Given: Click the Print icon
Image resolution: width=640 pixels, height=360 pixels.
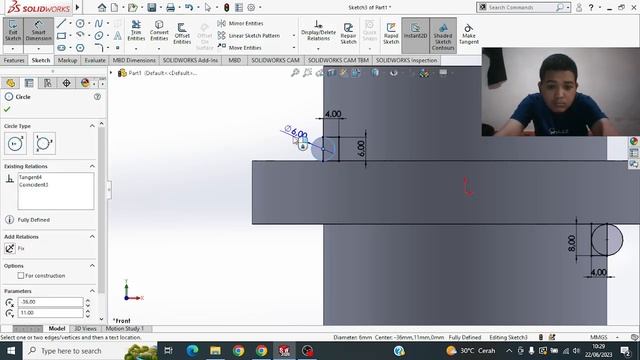Looking at the screenshot, I should click(171, 7).
